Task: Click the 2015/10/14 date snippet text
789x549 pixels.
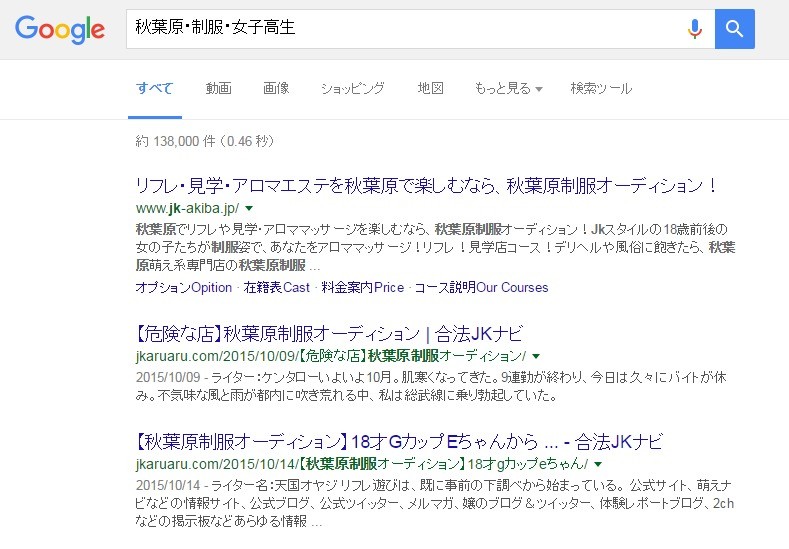Action: [168, 485]
